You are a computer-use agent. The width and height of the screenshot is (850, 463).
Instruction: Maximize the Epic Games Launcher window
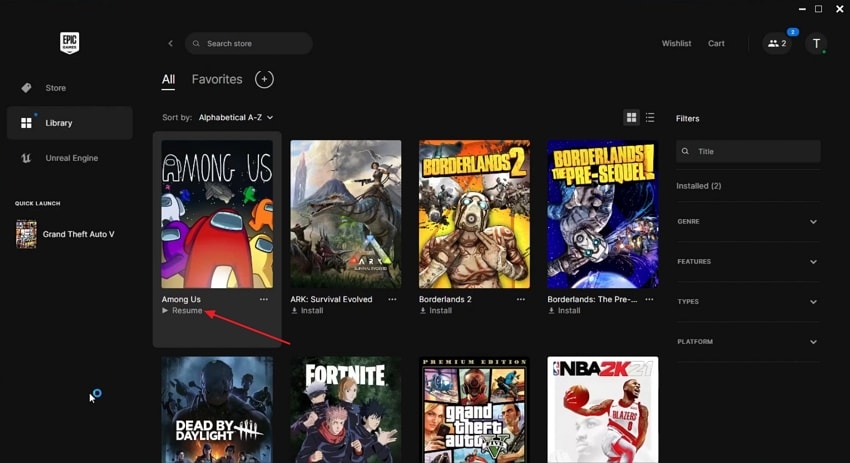coord(819,9)
